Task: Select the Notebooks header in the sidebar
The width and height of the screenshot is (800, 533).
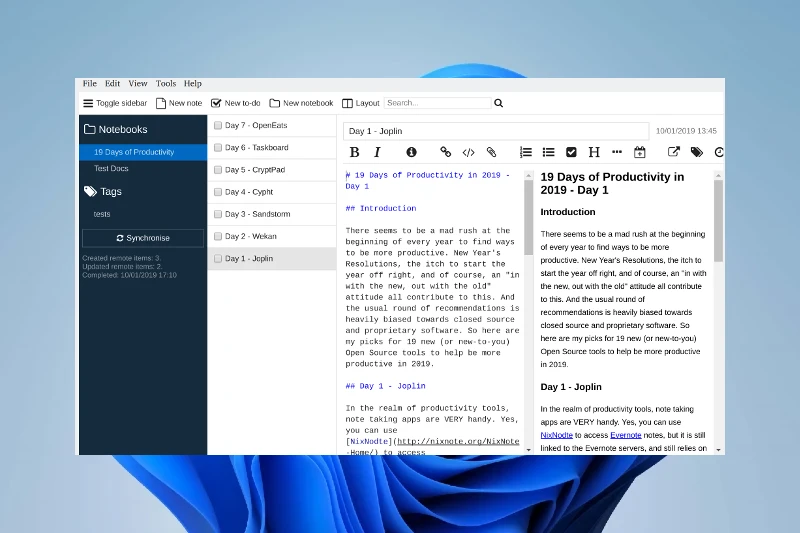Action: click(116, 130)
